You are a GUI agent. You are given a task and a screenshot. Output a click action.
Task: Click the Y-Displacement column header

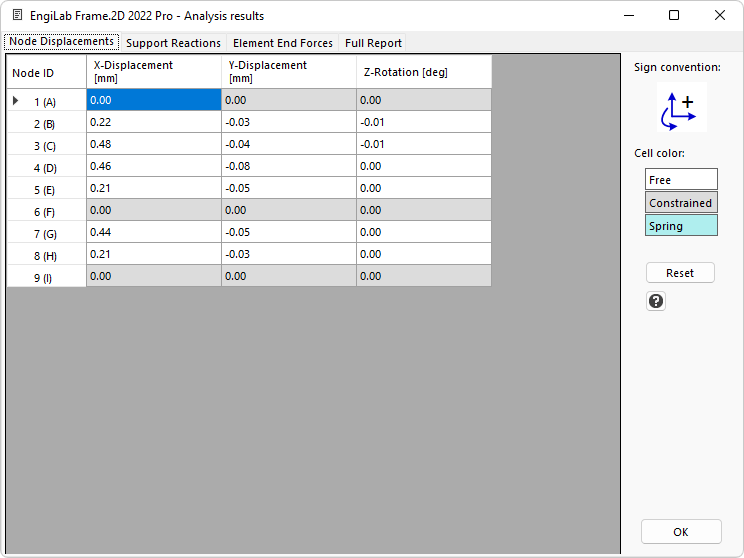click(288, 72)
